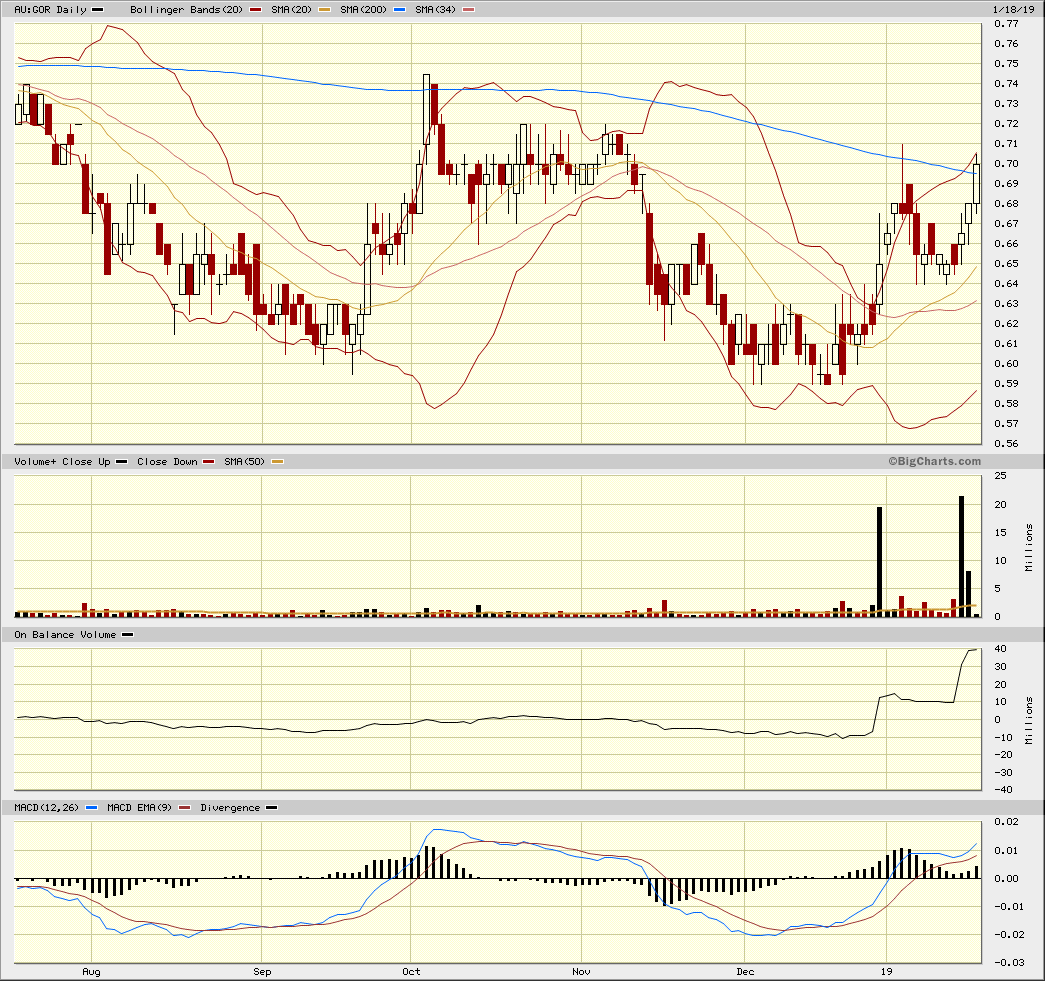Select the red swatch after Close Down
The height and width of the screenshot is (981, 1045).
[209, 461]
